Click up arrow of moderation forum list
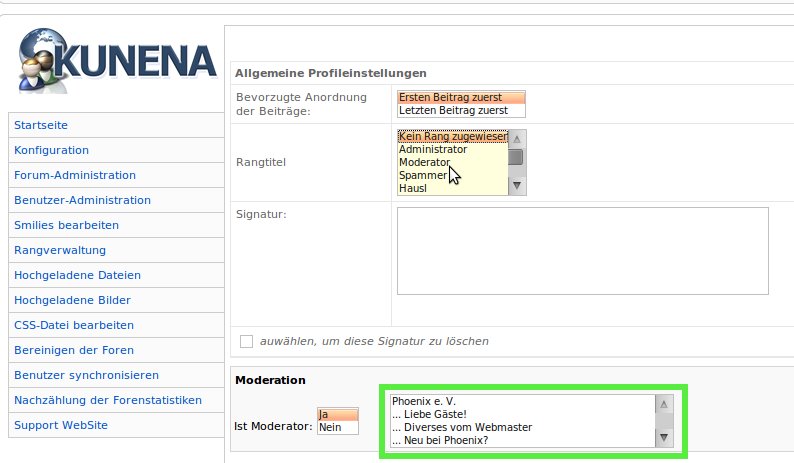This screenshot has height=463, width=794. coord(664,404)
